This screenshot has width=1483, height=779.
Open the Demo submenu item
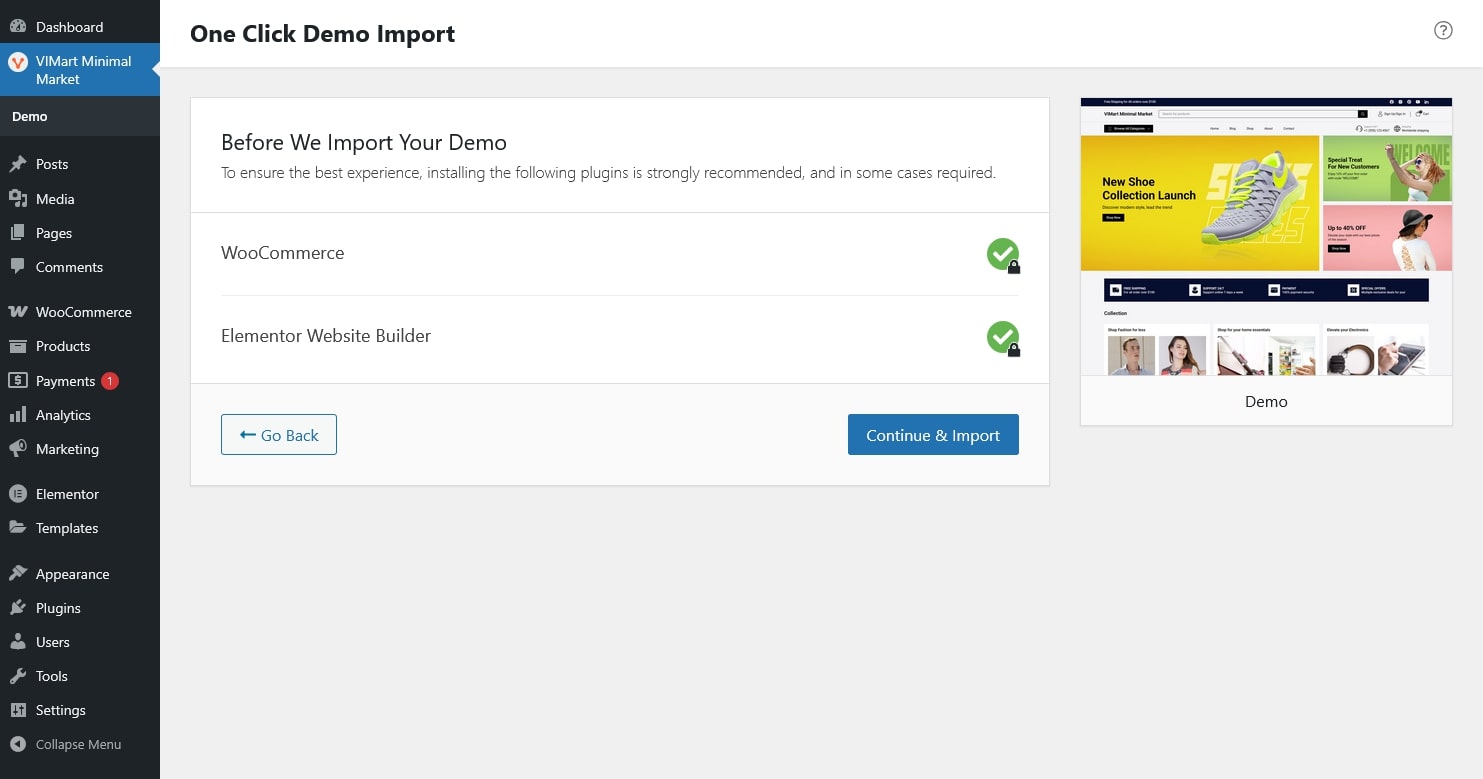(x=30, y=116)
